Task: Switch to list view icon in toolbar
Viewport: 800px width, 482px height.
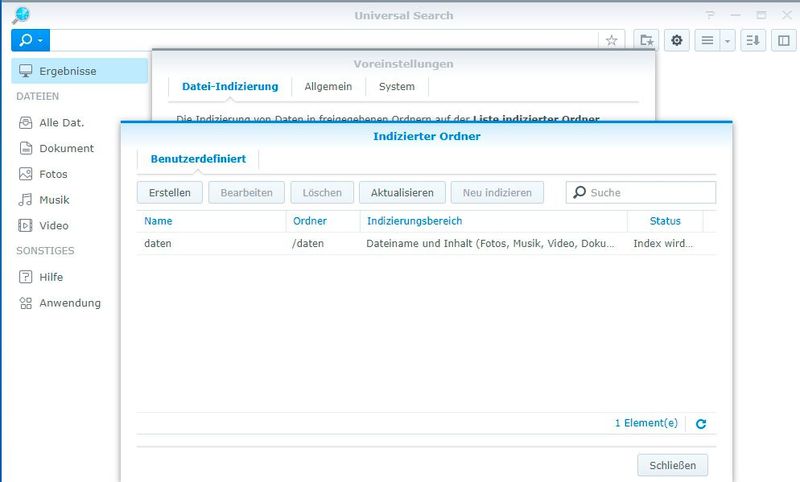Action: click(x=707, y=40)
